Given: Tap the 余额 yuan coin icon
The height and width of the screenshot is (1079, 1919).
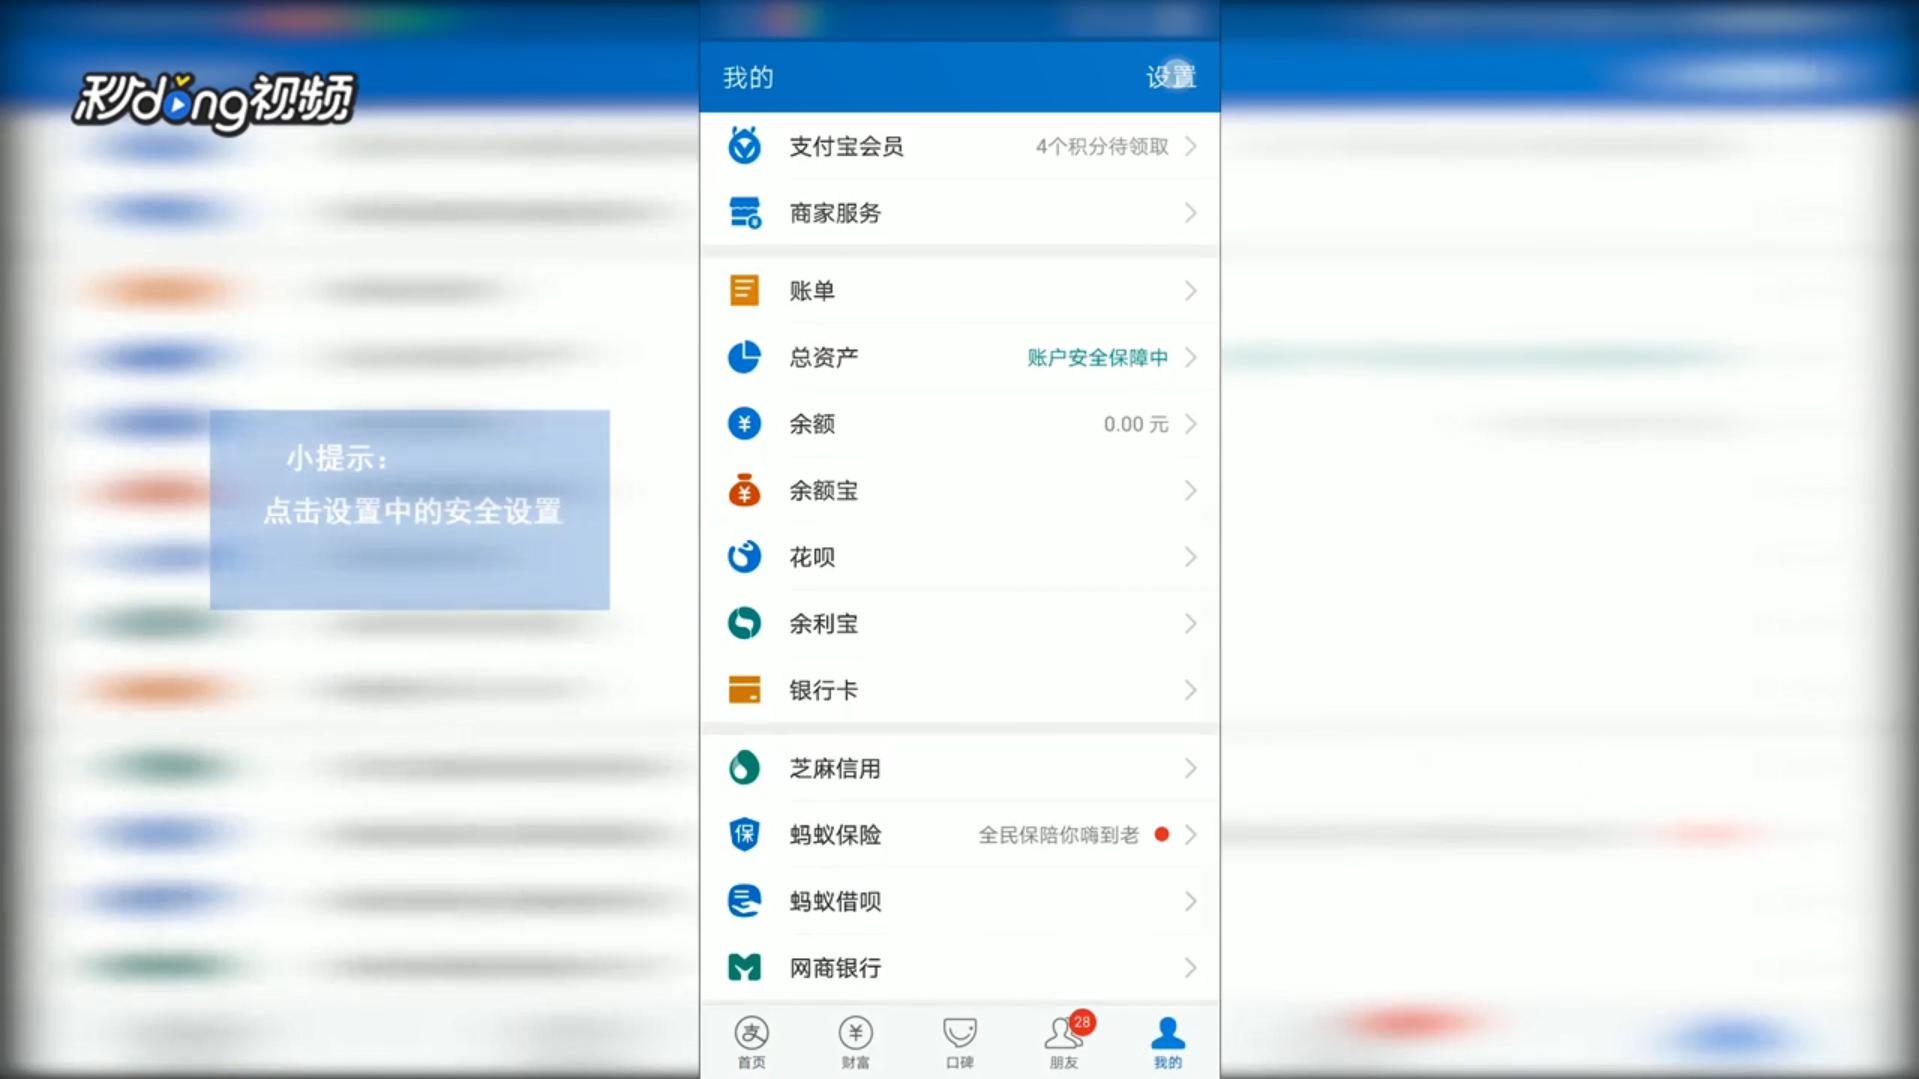Looking at the screenshot, I should [744, 424].
